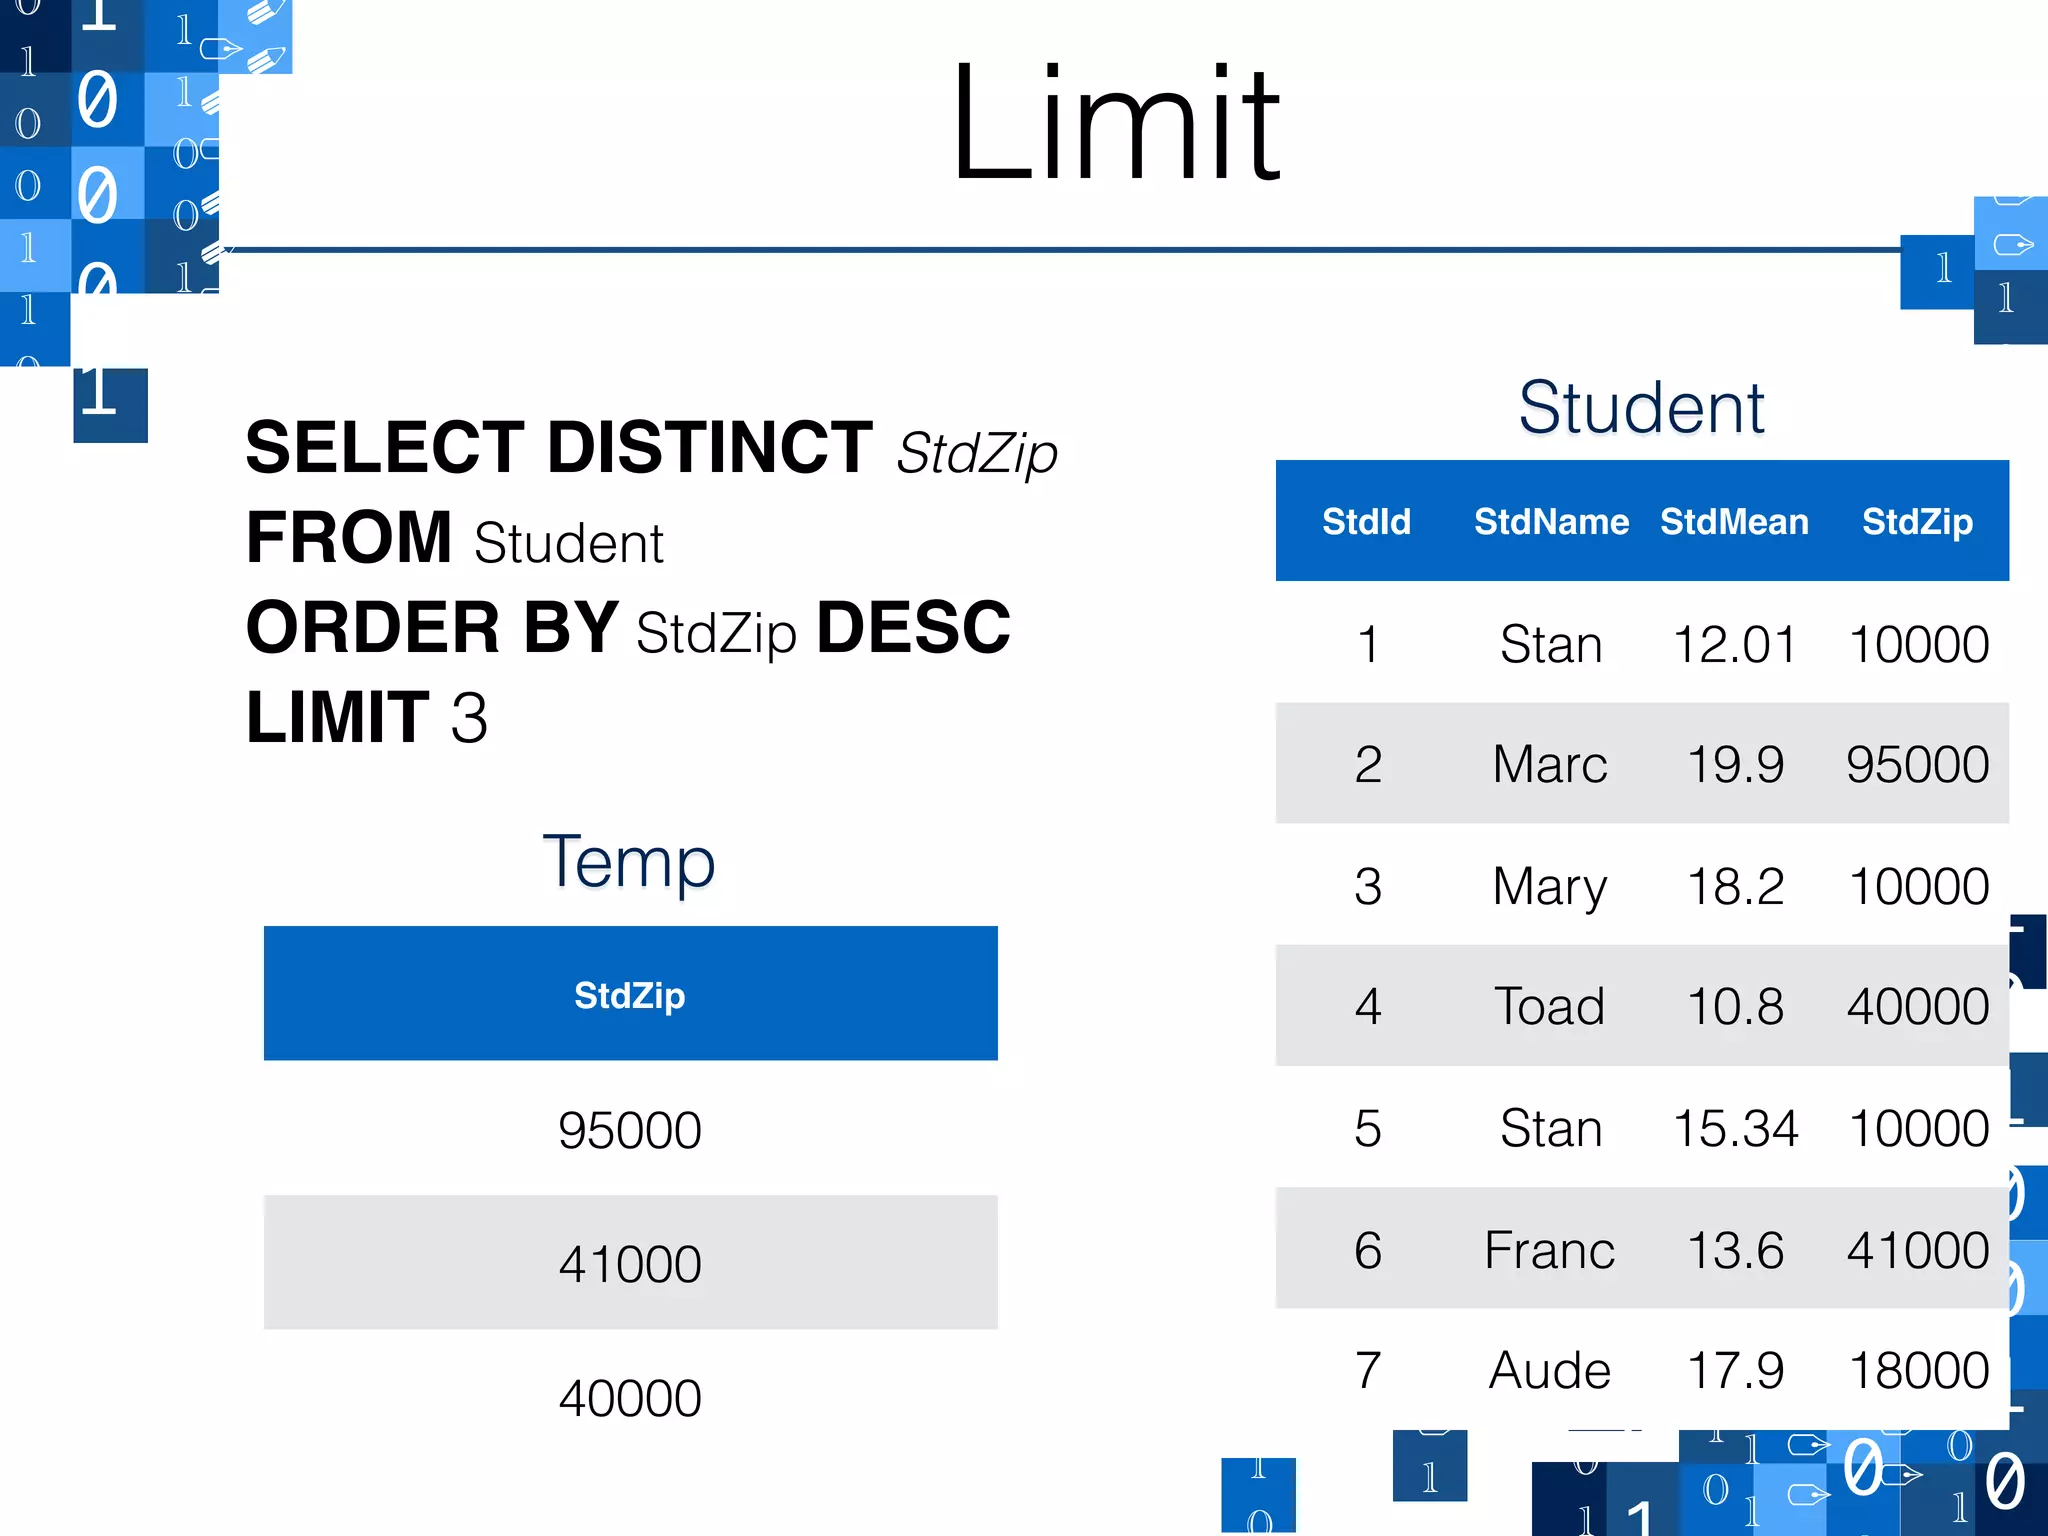2048x1536 pixels.
Task: Select the StdName column header
Action: pyautogui.click(x=1551, y=522)
